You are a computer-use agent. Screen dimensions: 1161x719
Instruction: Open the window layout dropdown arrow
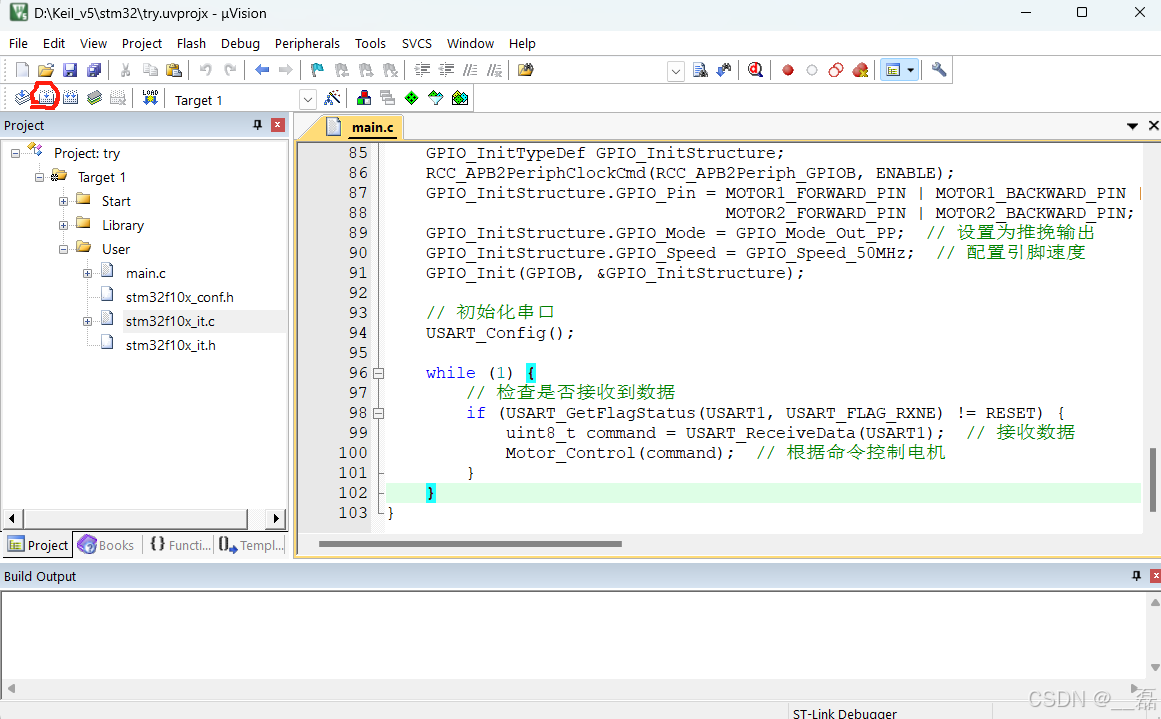tap(911, 70)
